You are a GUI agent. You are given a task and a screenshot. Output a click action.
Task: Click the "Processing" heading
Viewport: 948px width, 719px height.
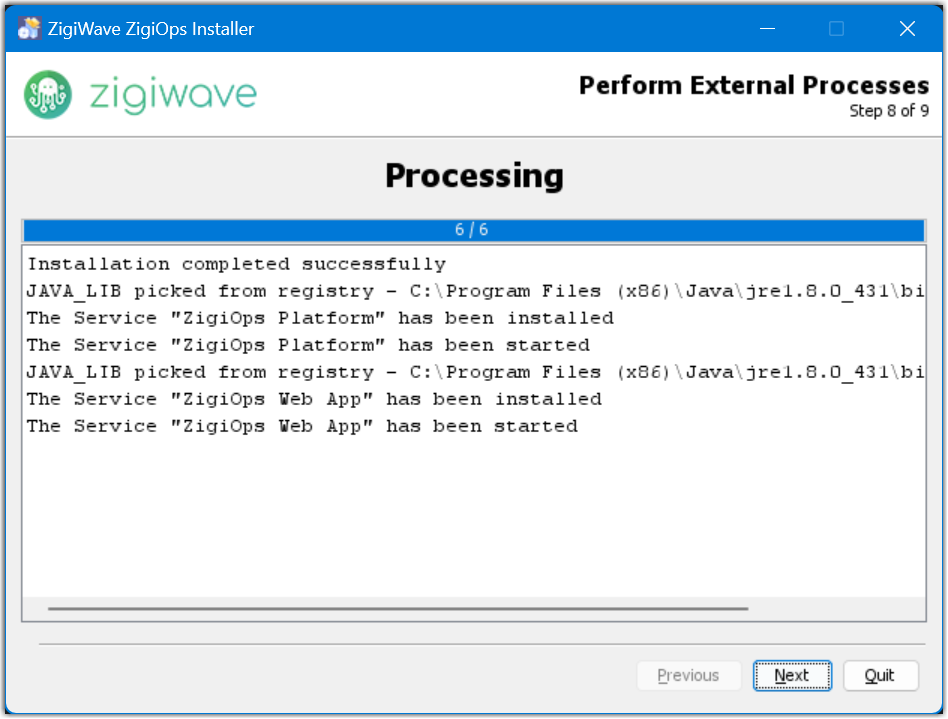[x=474, y=176]
